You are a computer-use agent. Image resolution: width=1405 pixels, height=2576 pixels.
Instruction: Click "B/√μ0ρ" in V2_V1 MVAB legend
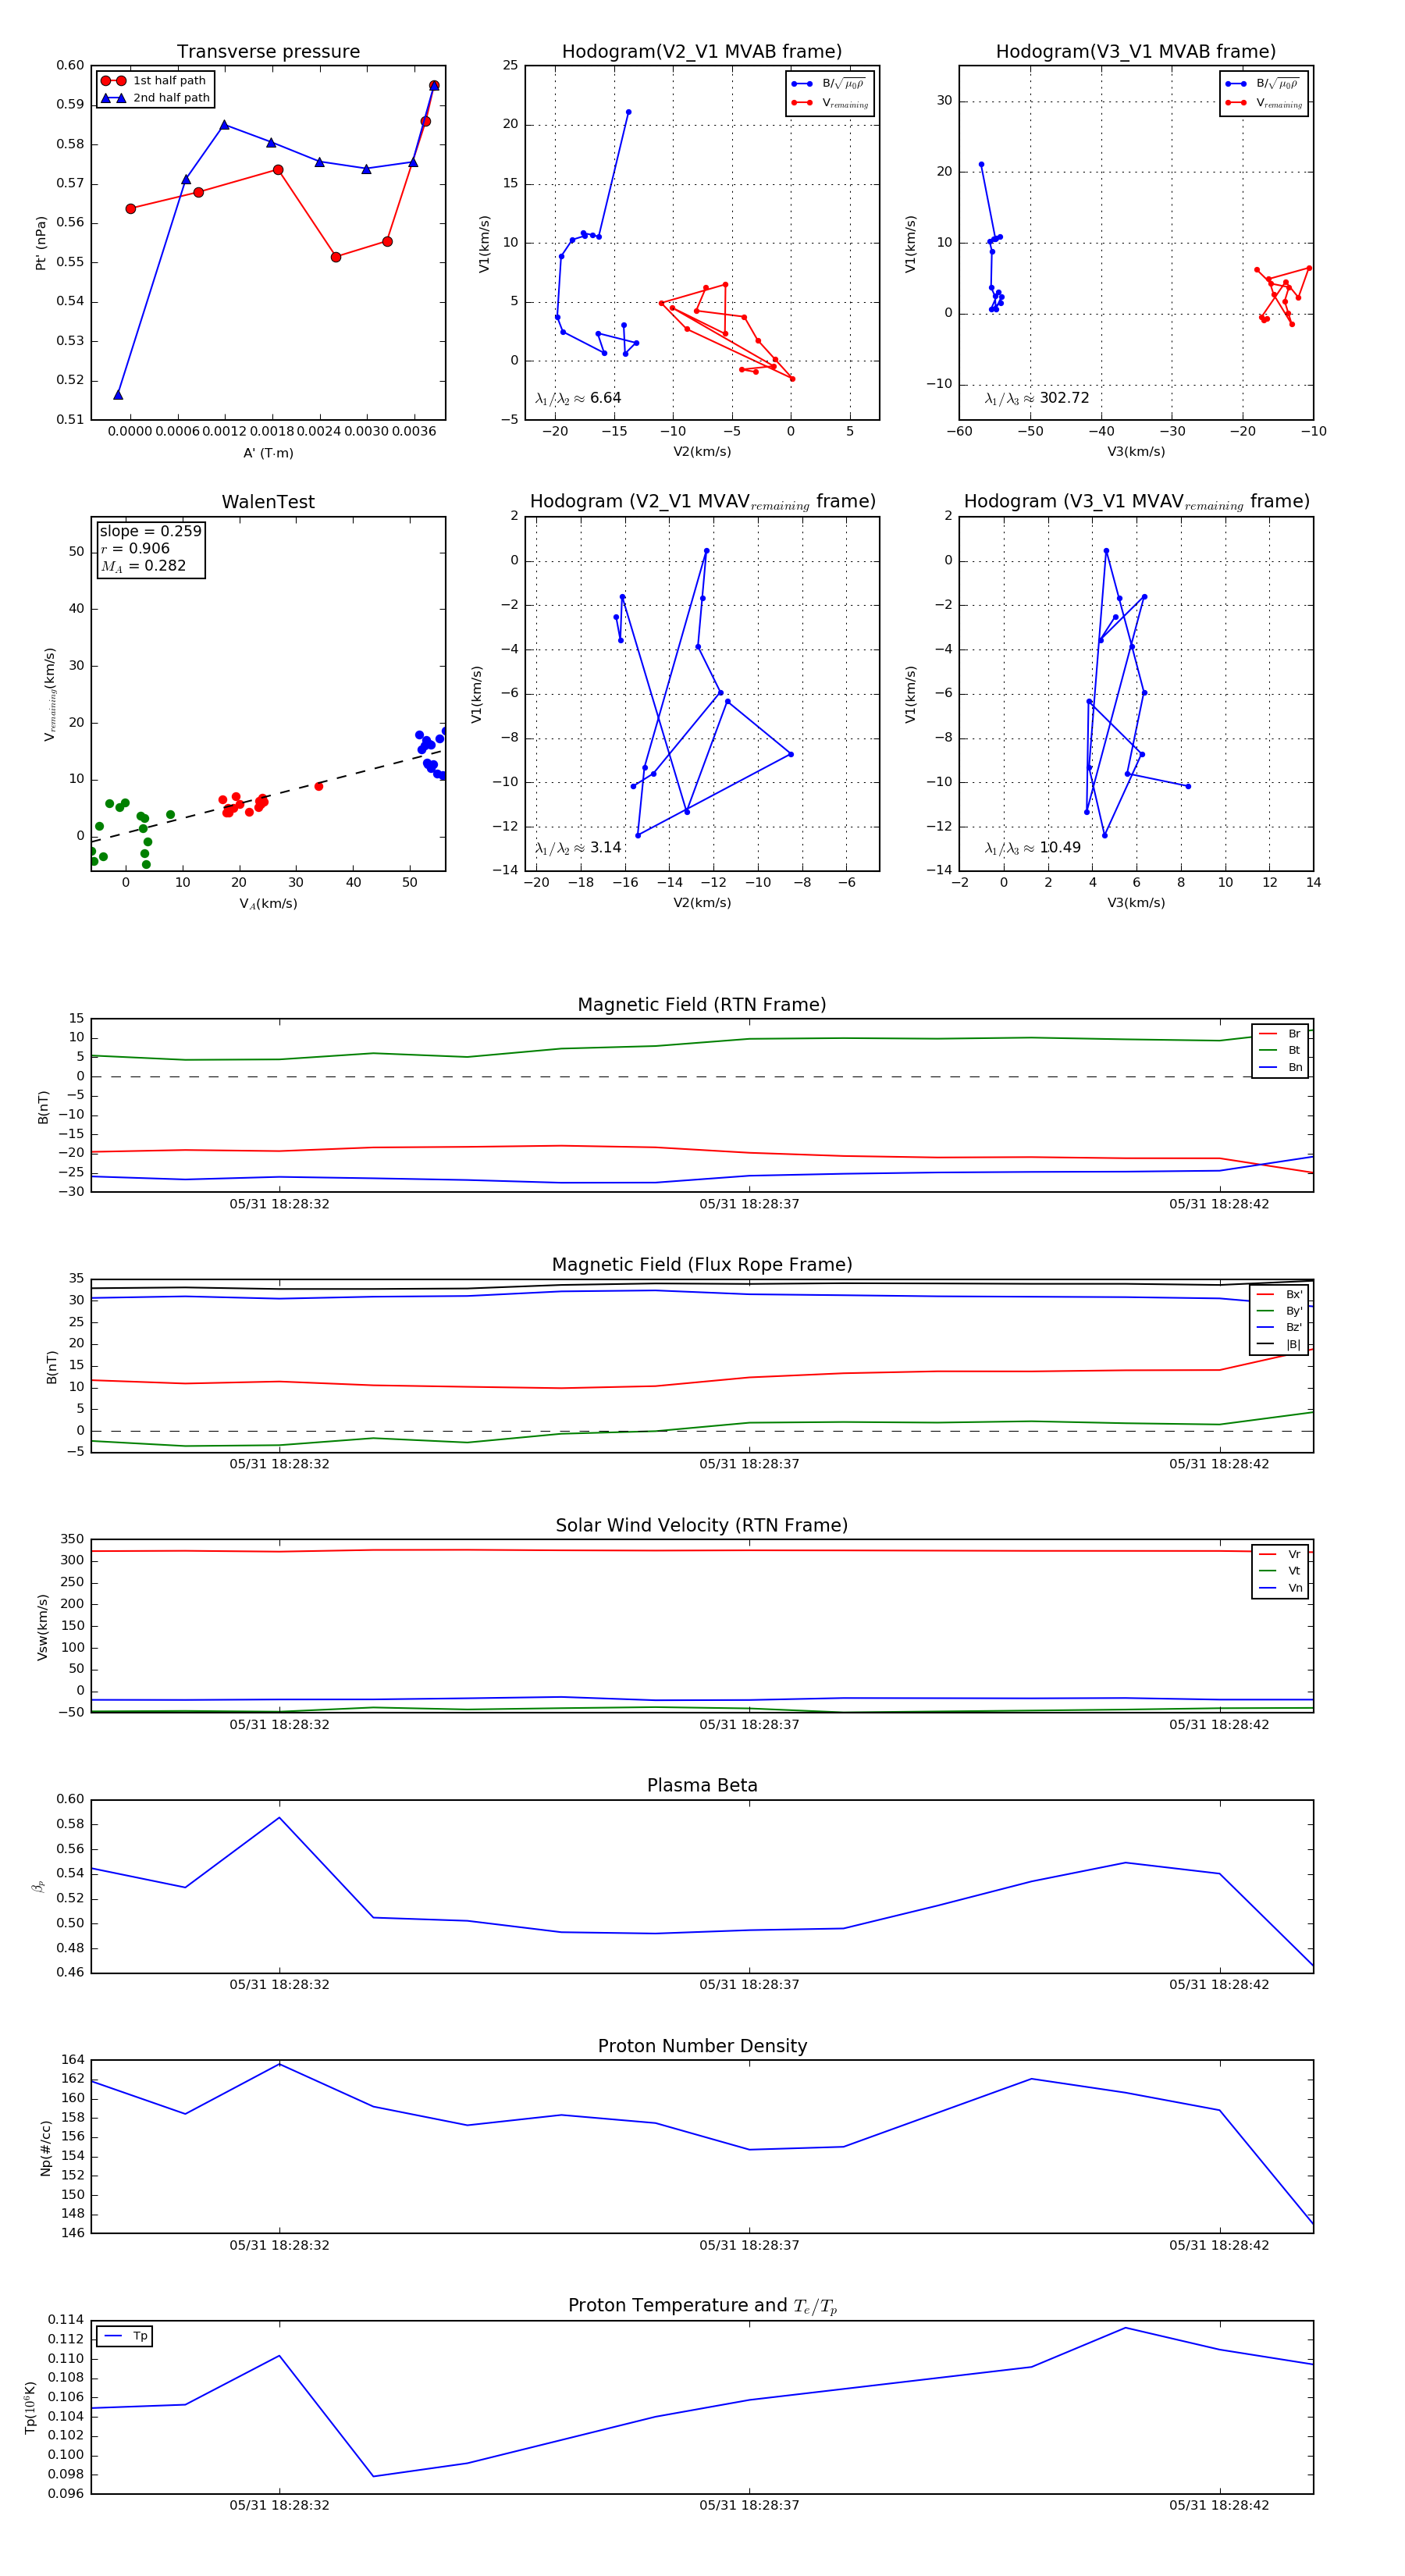pyautogui.click(x=828, y=84)
